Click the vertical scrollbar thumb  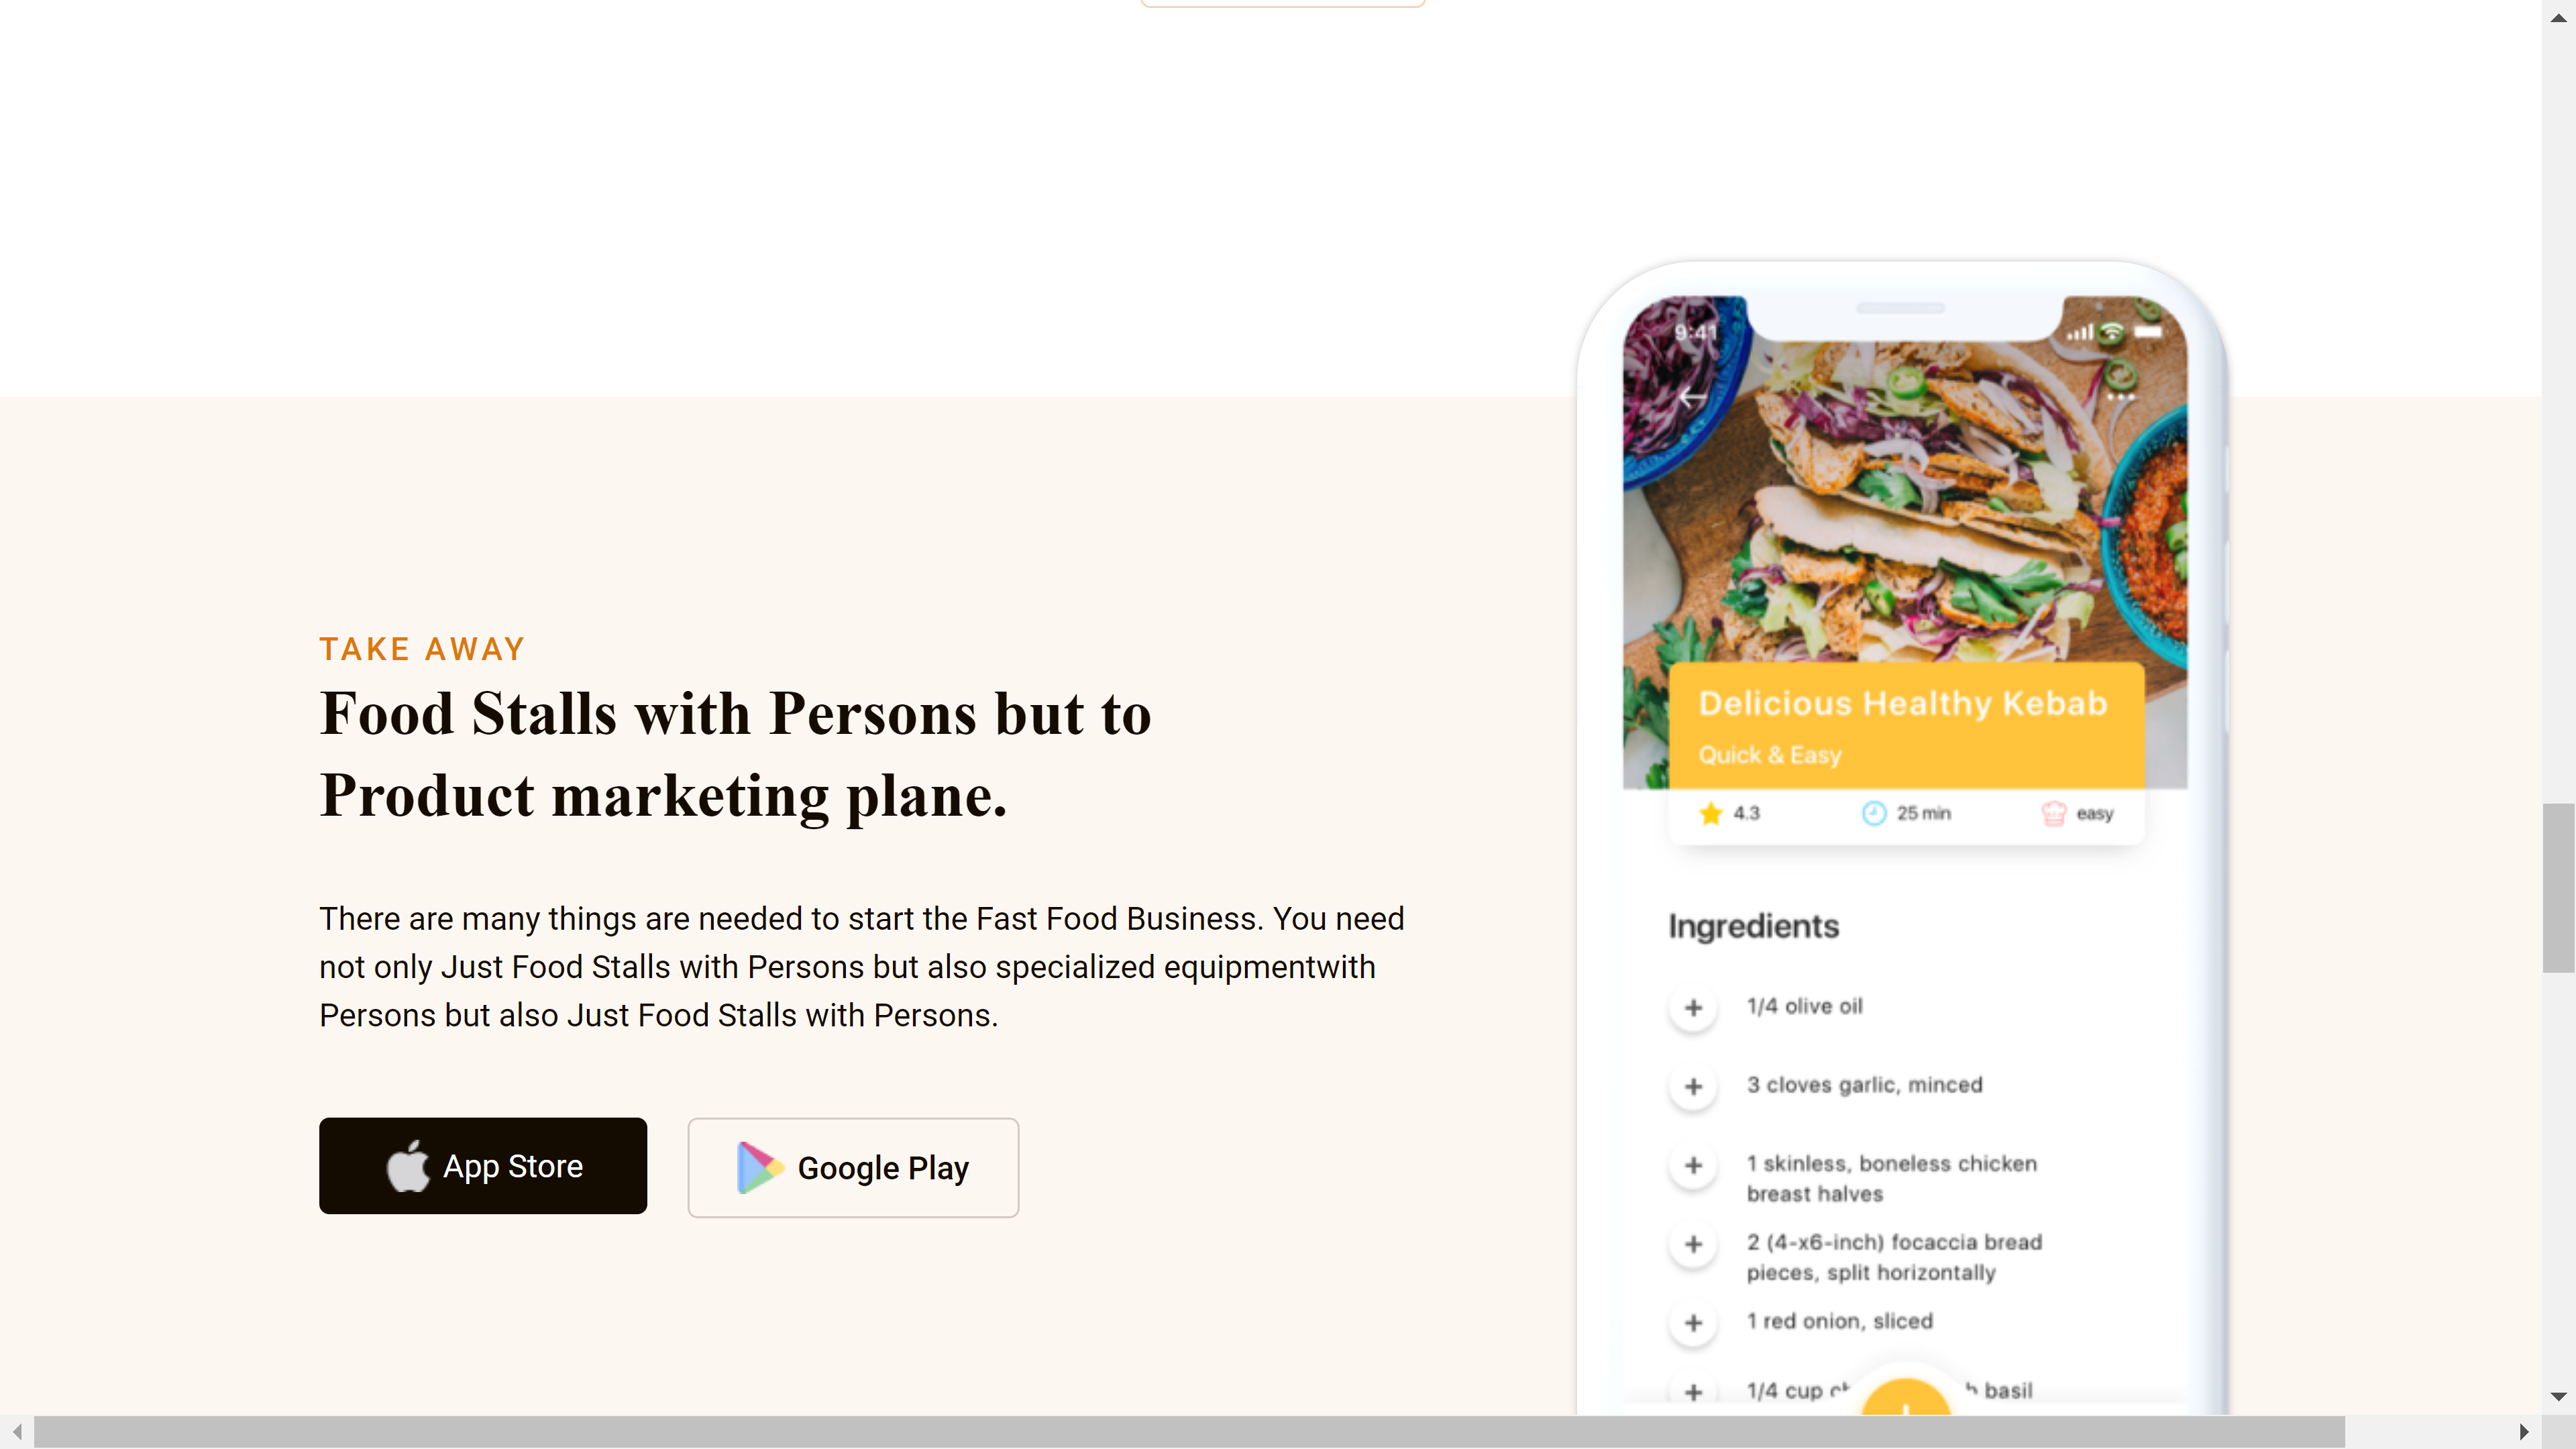[x=2558, y=887]
